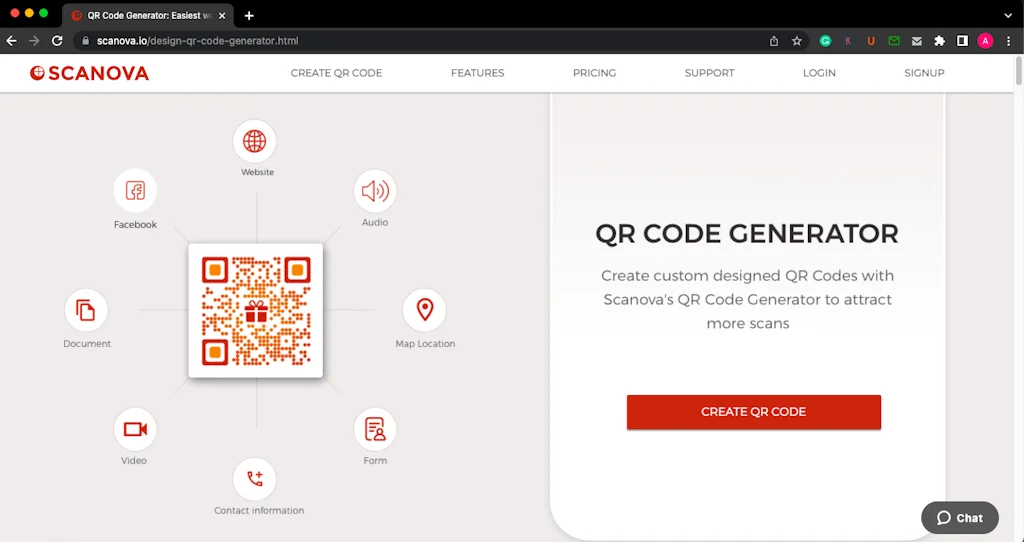Open Chrome three-dot menu
The width and height of the screenshot is (1024, 542).
tap(1009, 40)
